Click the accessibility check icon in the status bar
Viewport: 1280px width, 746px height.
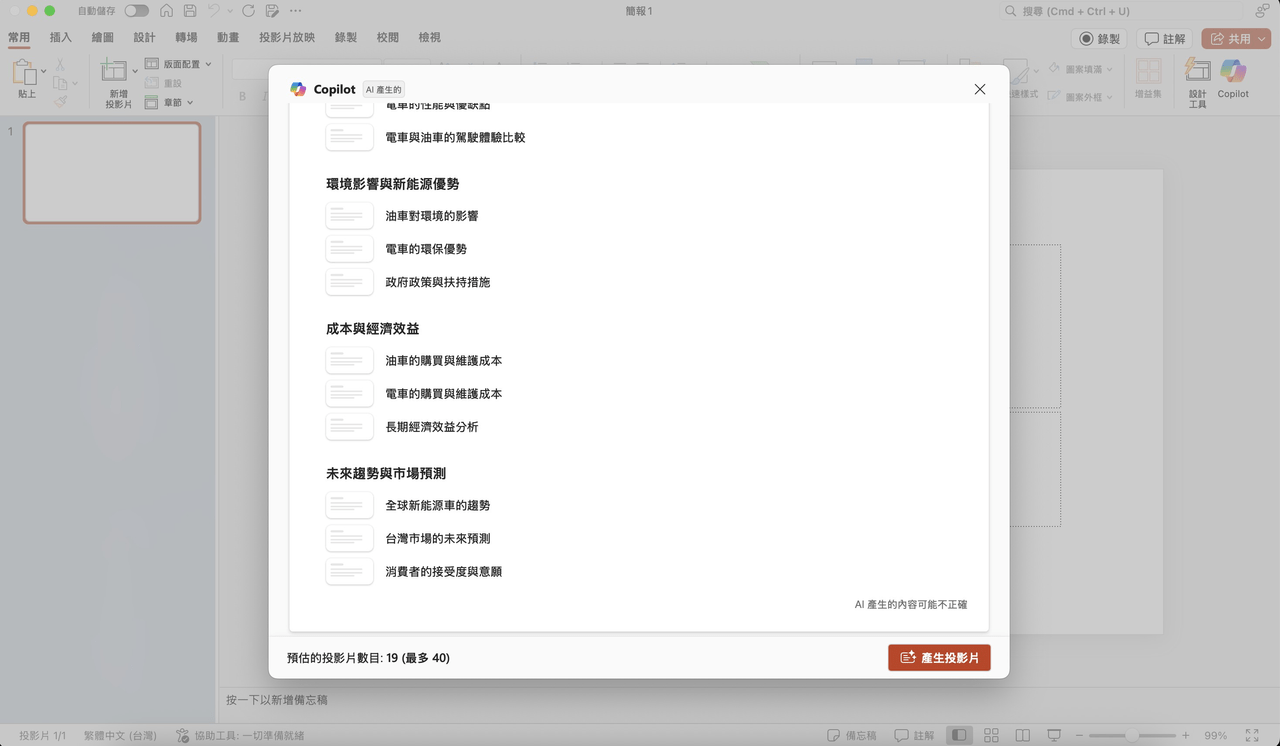(183, 735)
